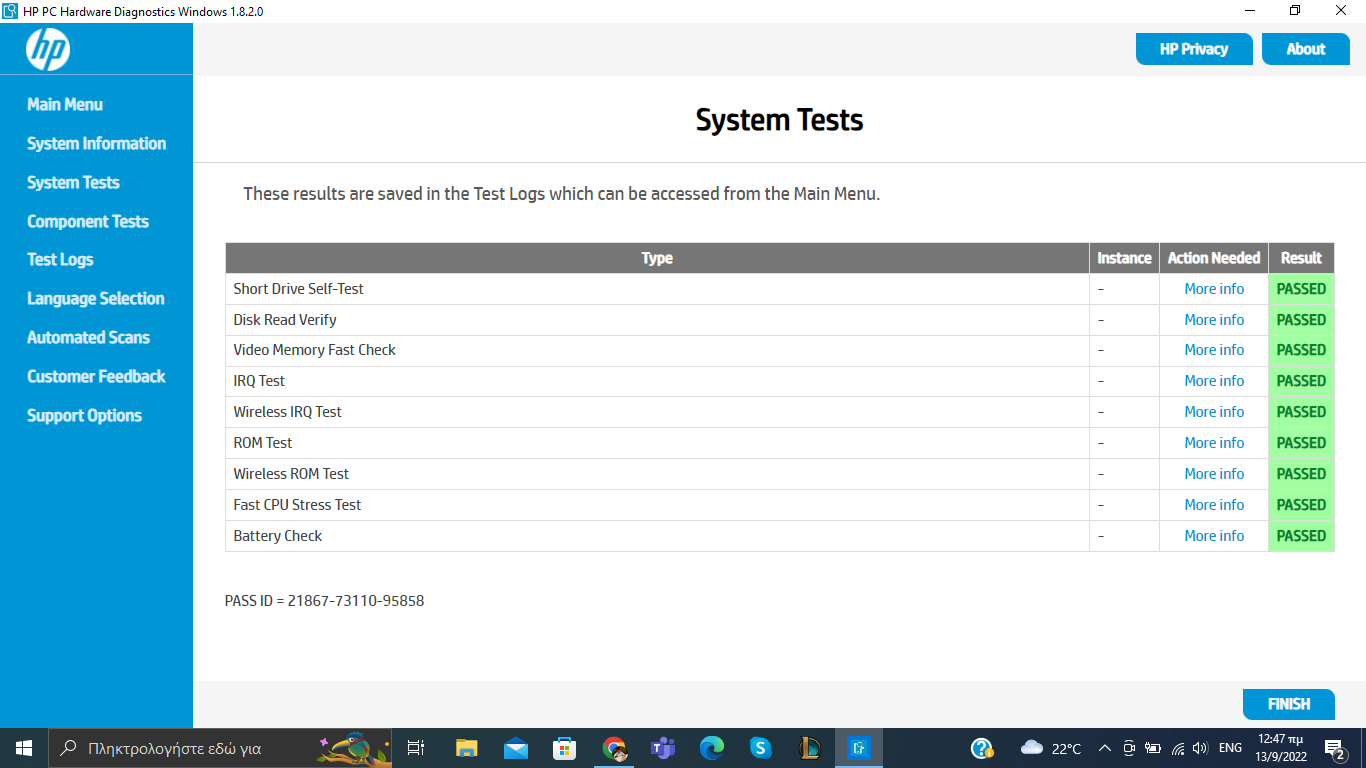The image size is (1366, 768).
Task: Click the Video Memory Fast Check label
Action: 314,350
